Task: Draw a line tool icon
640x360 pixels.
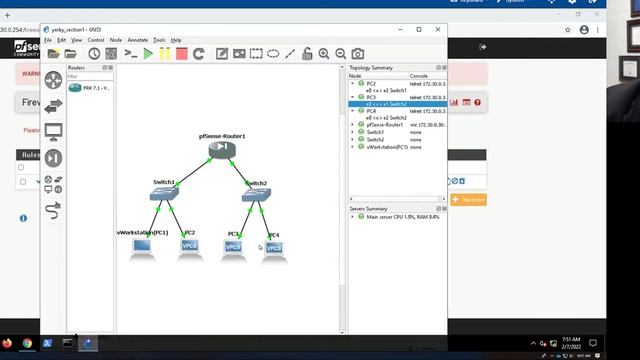Action: tap(290, 53)
